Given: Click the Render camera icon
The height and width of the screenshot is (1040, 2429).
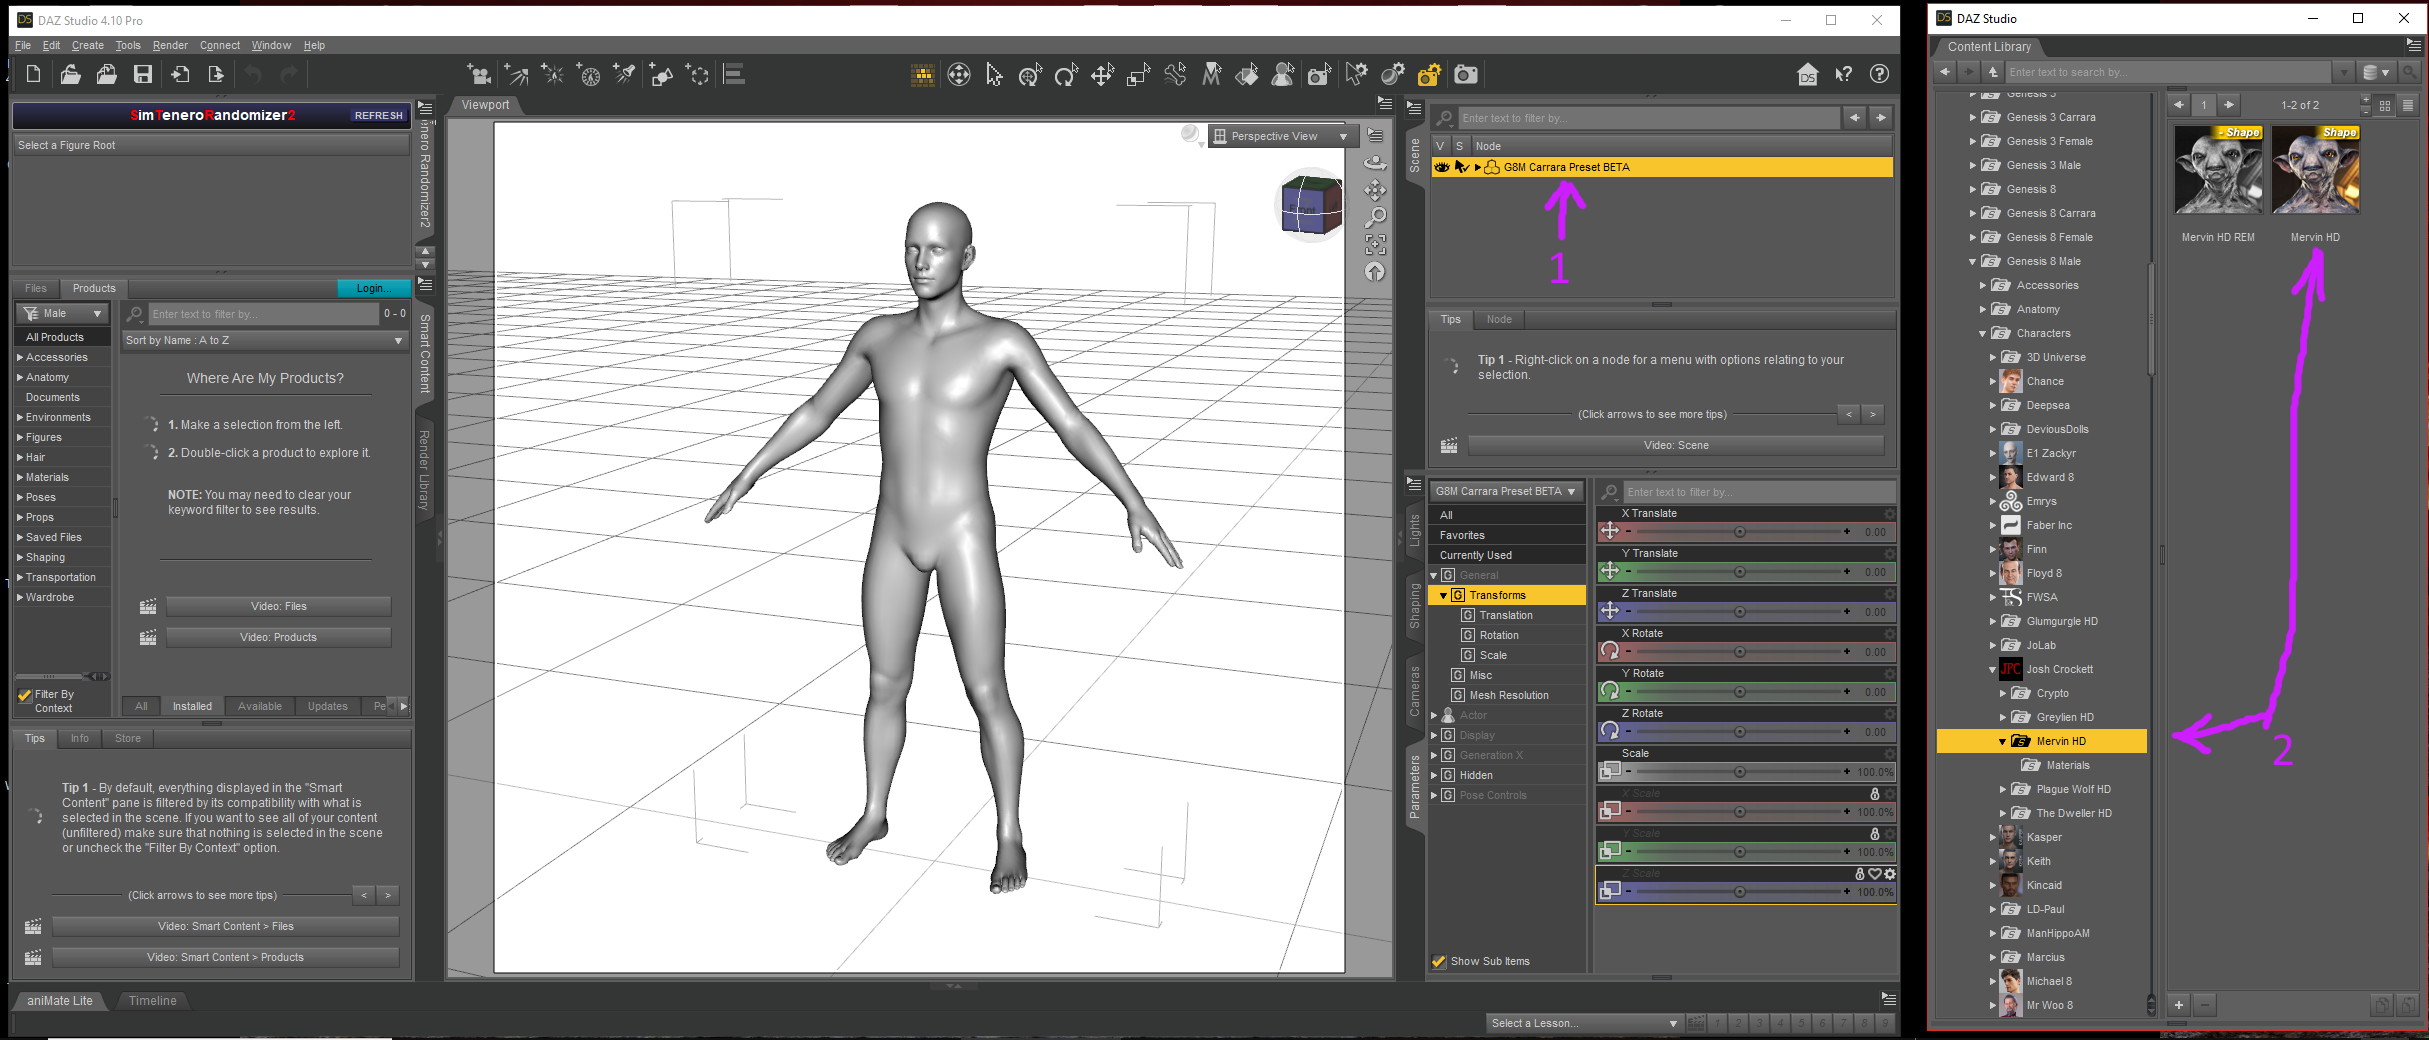Looking at the screenshot, I should (1465, 75).
